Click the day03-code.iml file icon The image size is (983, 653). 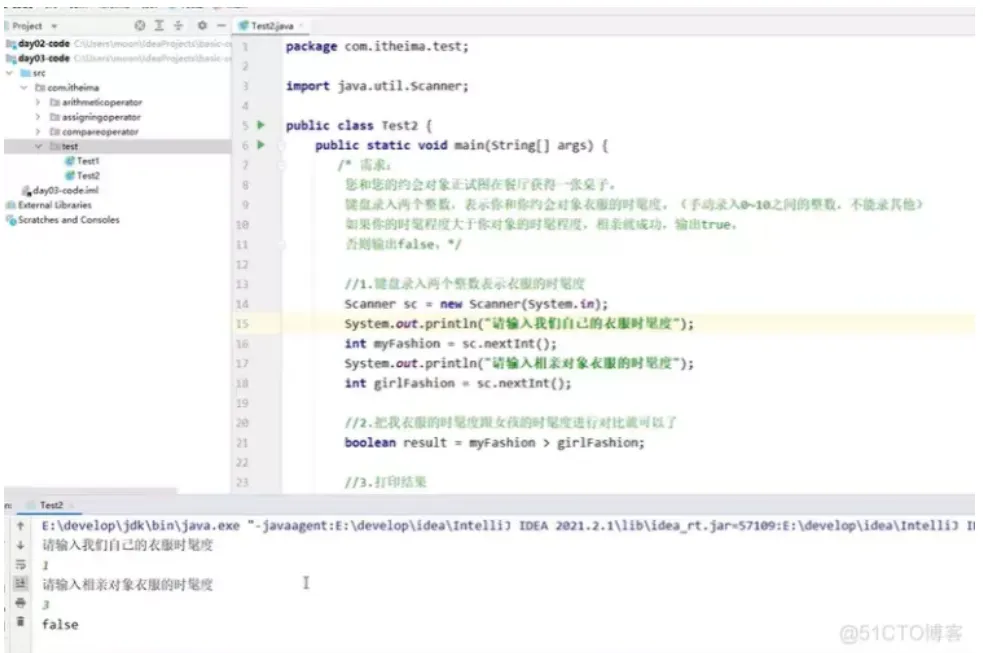[x=26, y=191]
